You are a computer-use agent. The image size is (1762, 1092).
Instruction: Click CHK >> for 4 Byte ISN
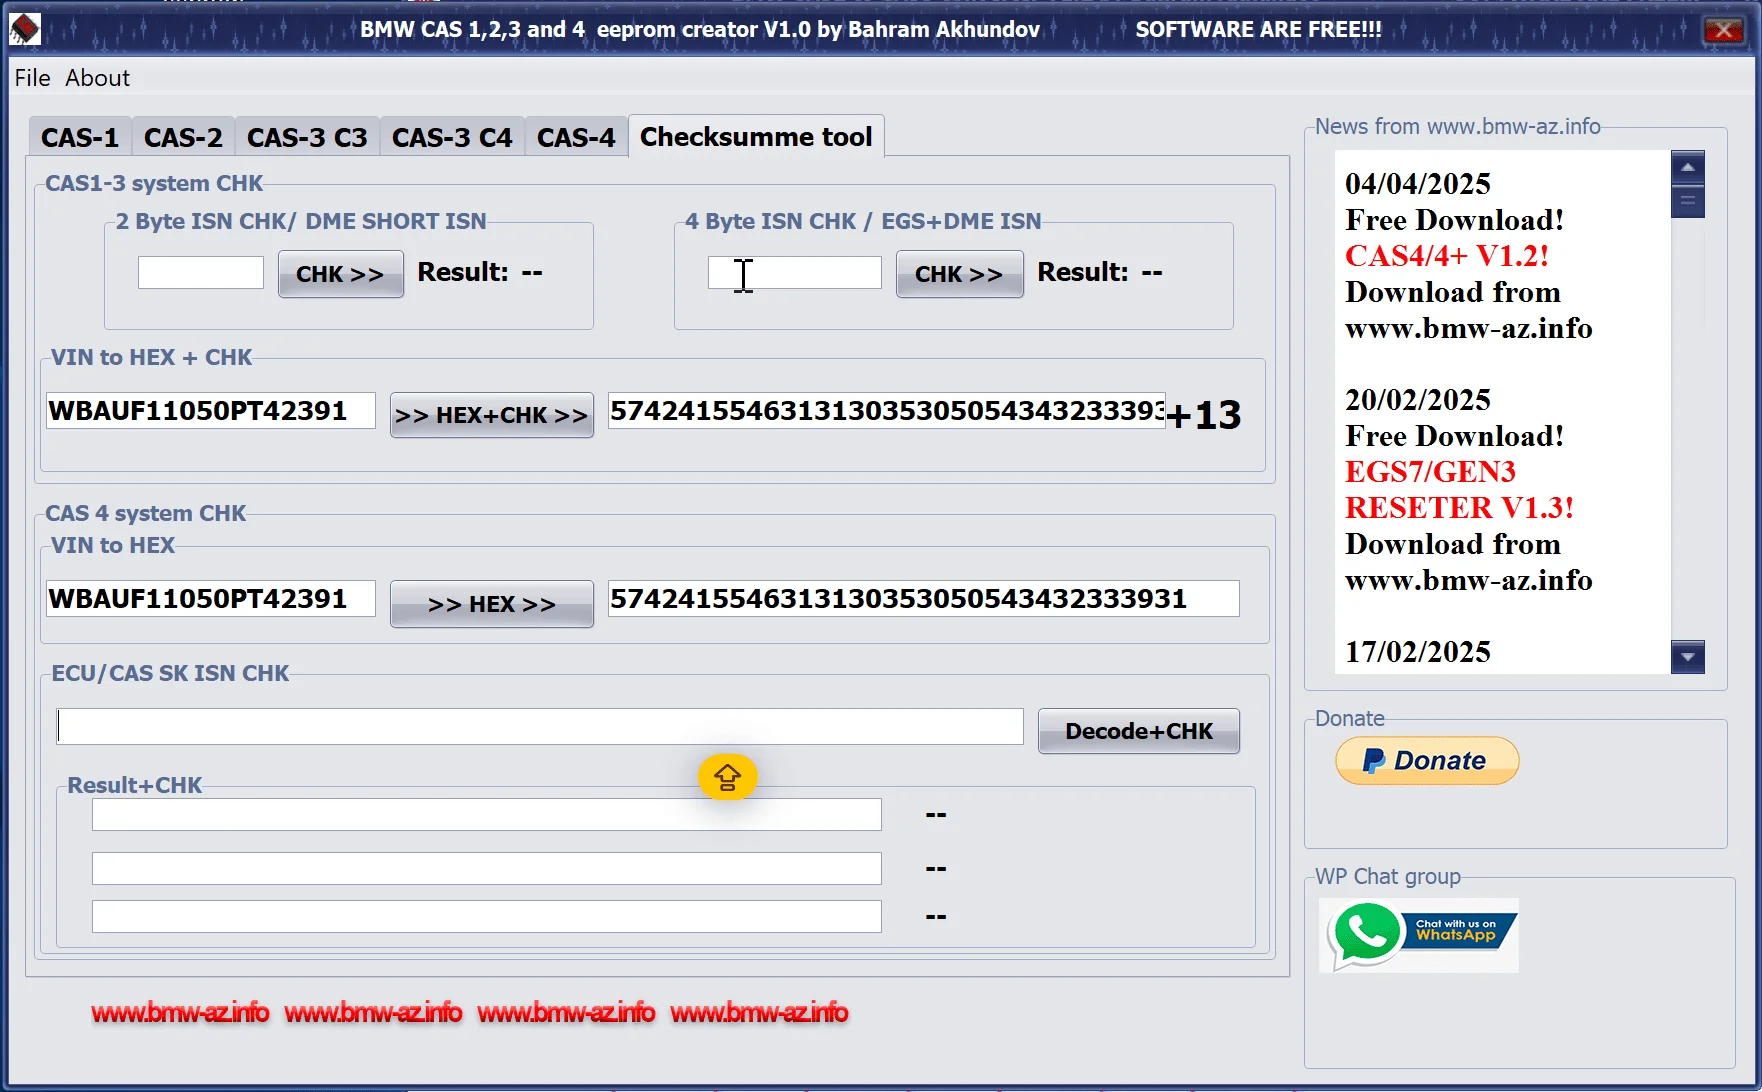point(959,274)
